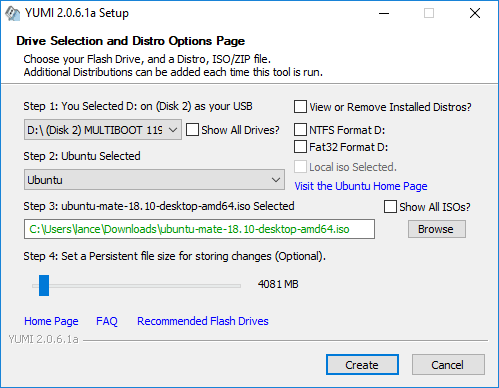This screenshot has width=499, height=388.
Task: Click Step 4 persistent file size label
Action: [x=174, y=256]
